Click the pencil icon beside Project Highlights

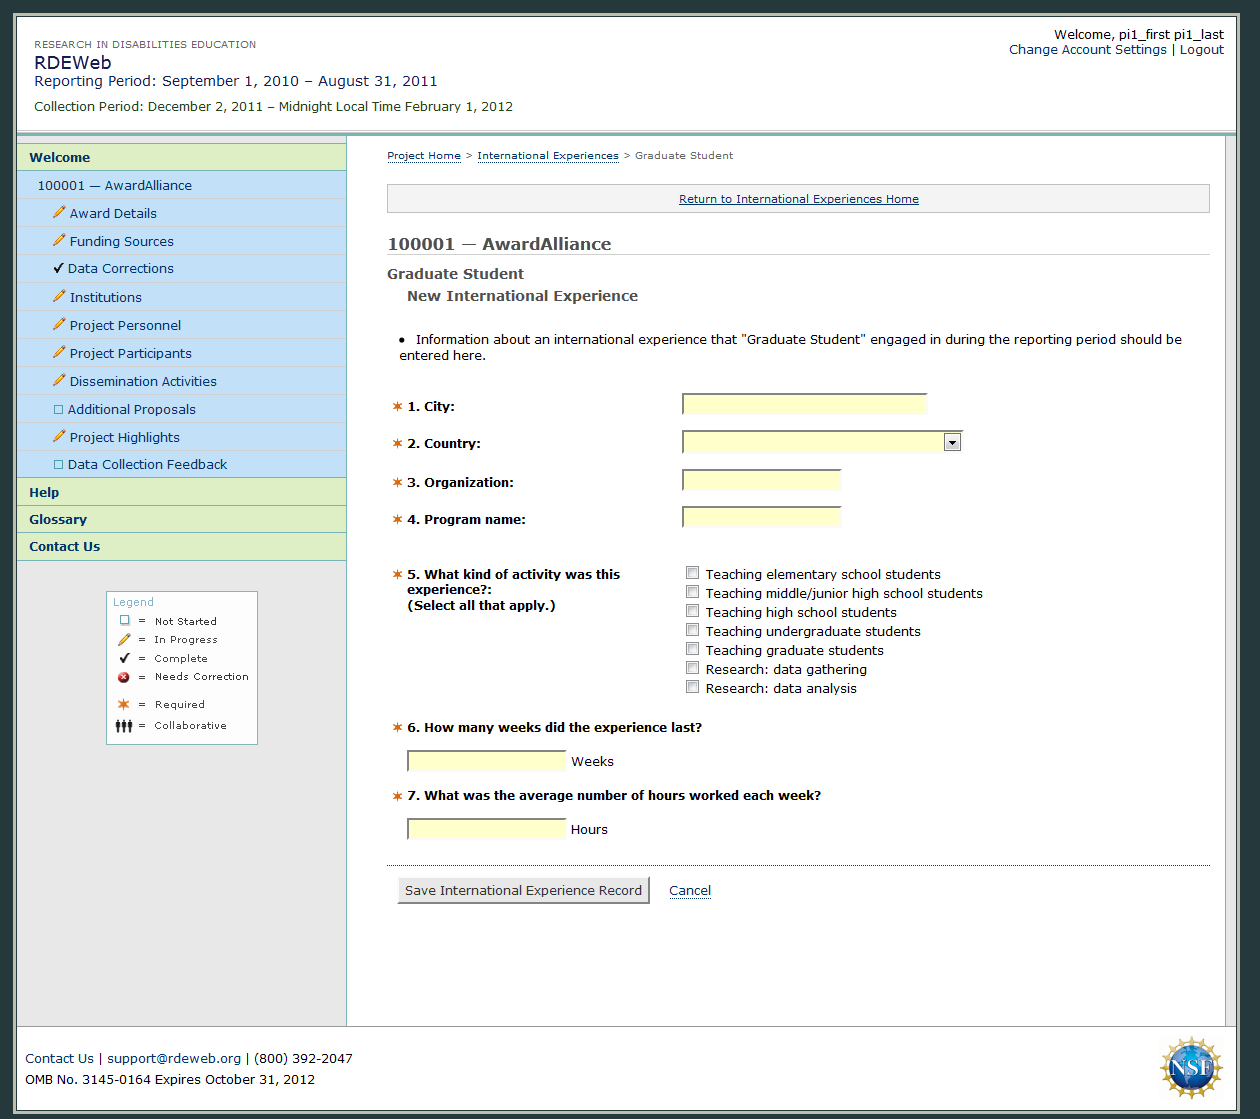click(x=59, y=436)
